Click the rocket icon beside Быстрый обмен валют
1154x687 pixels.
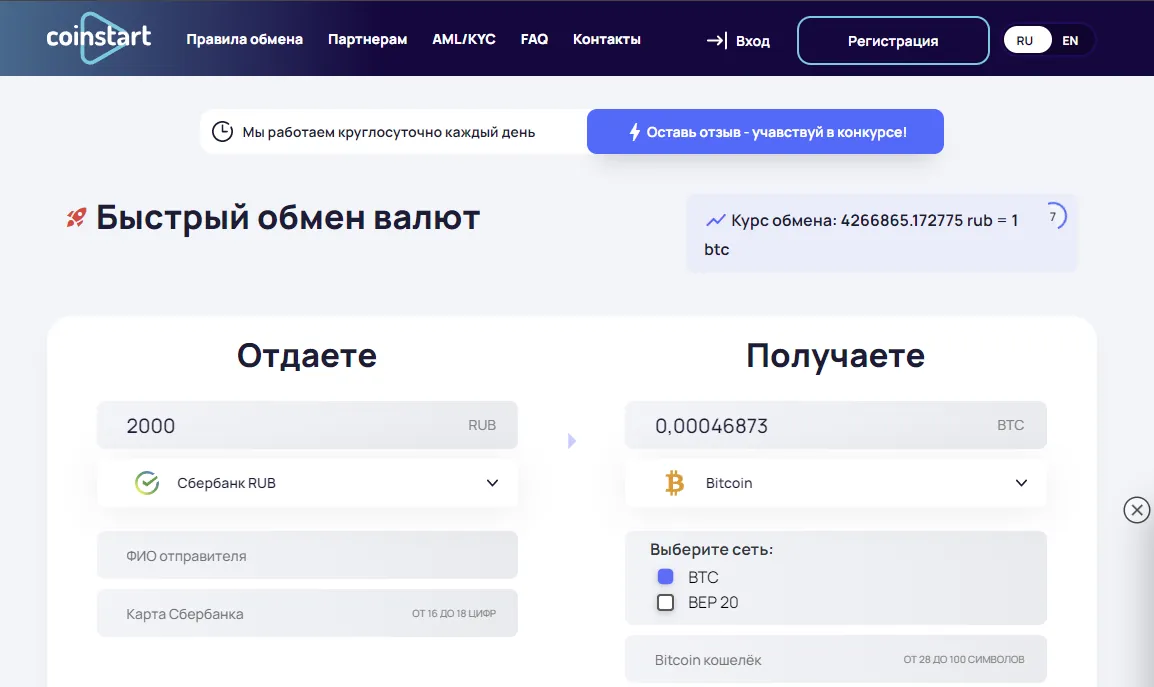click(x=76, y=217)
